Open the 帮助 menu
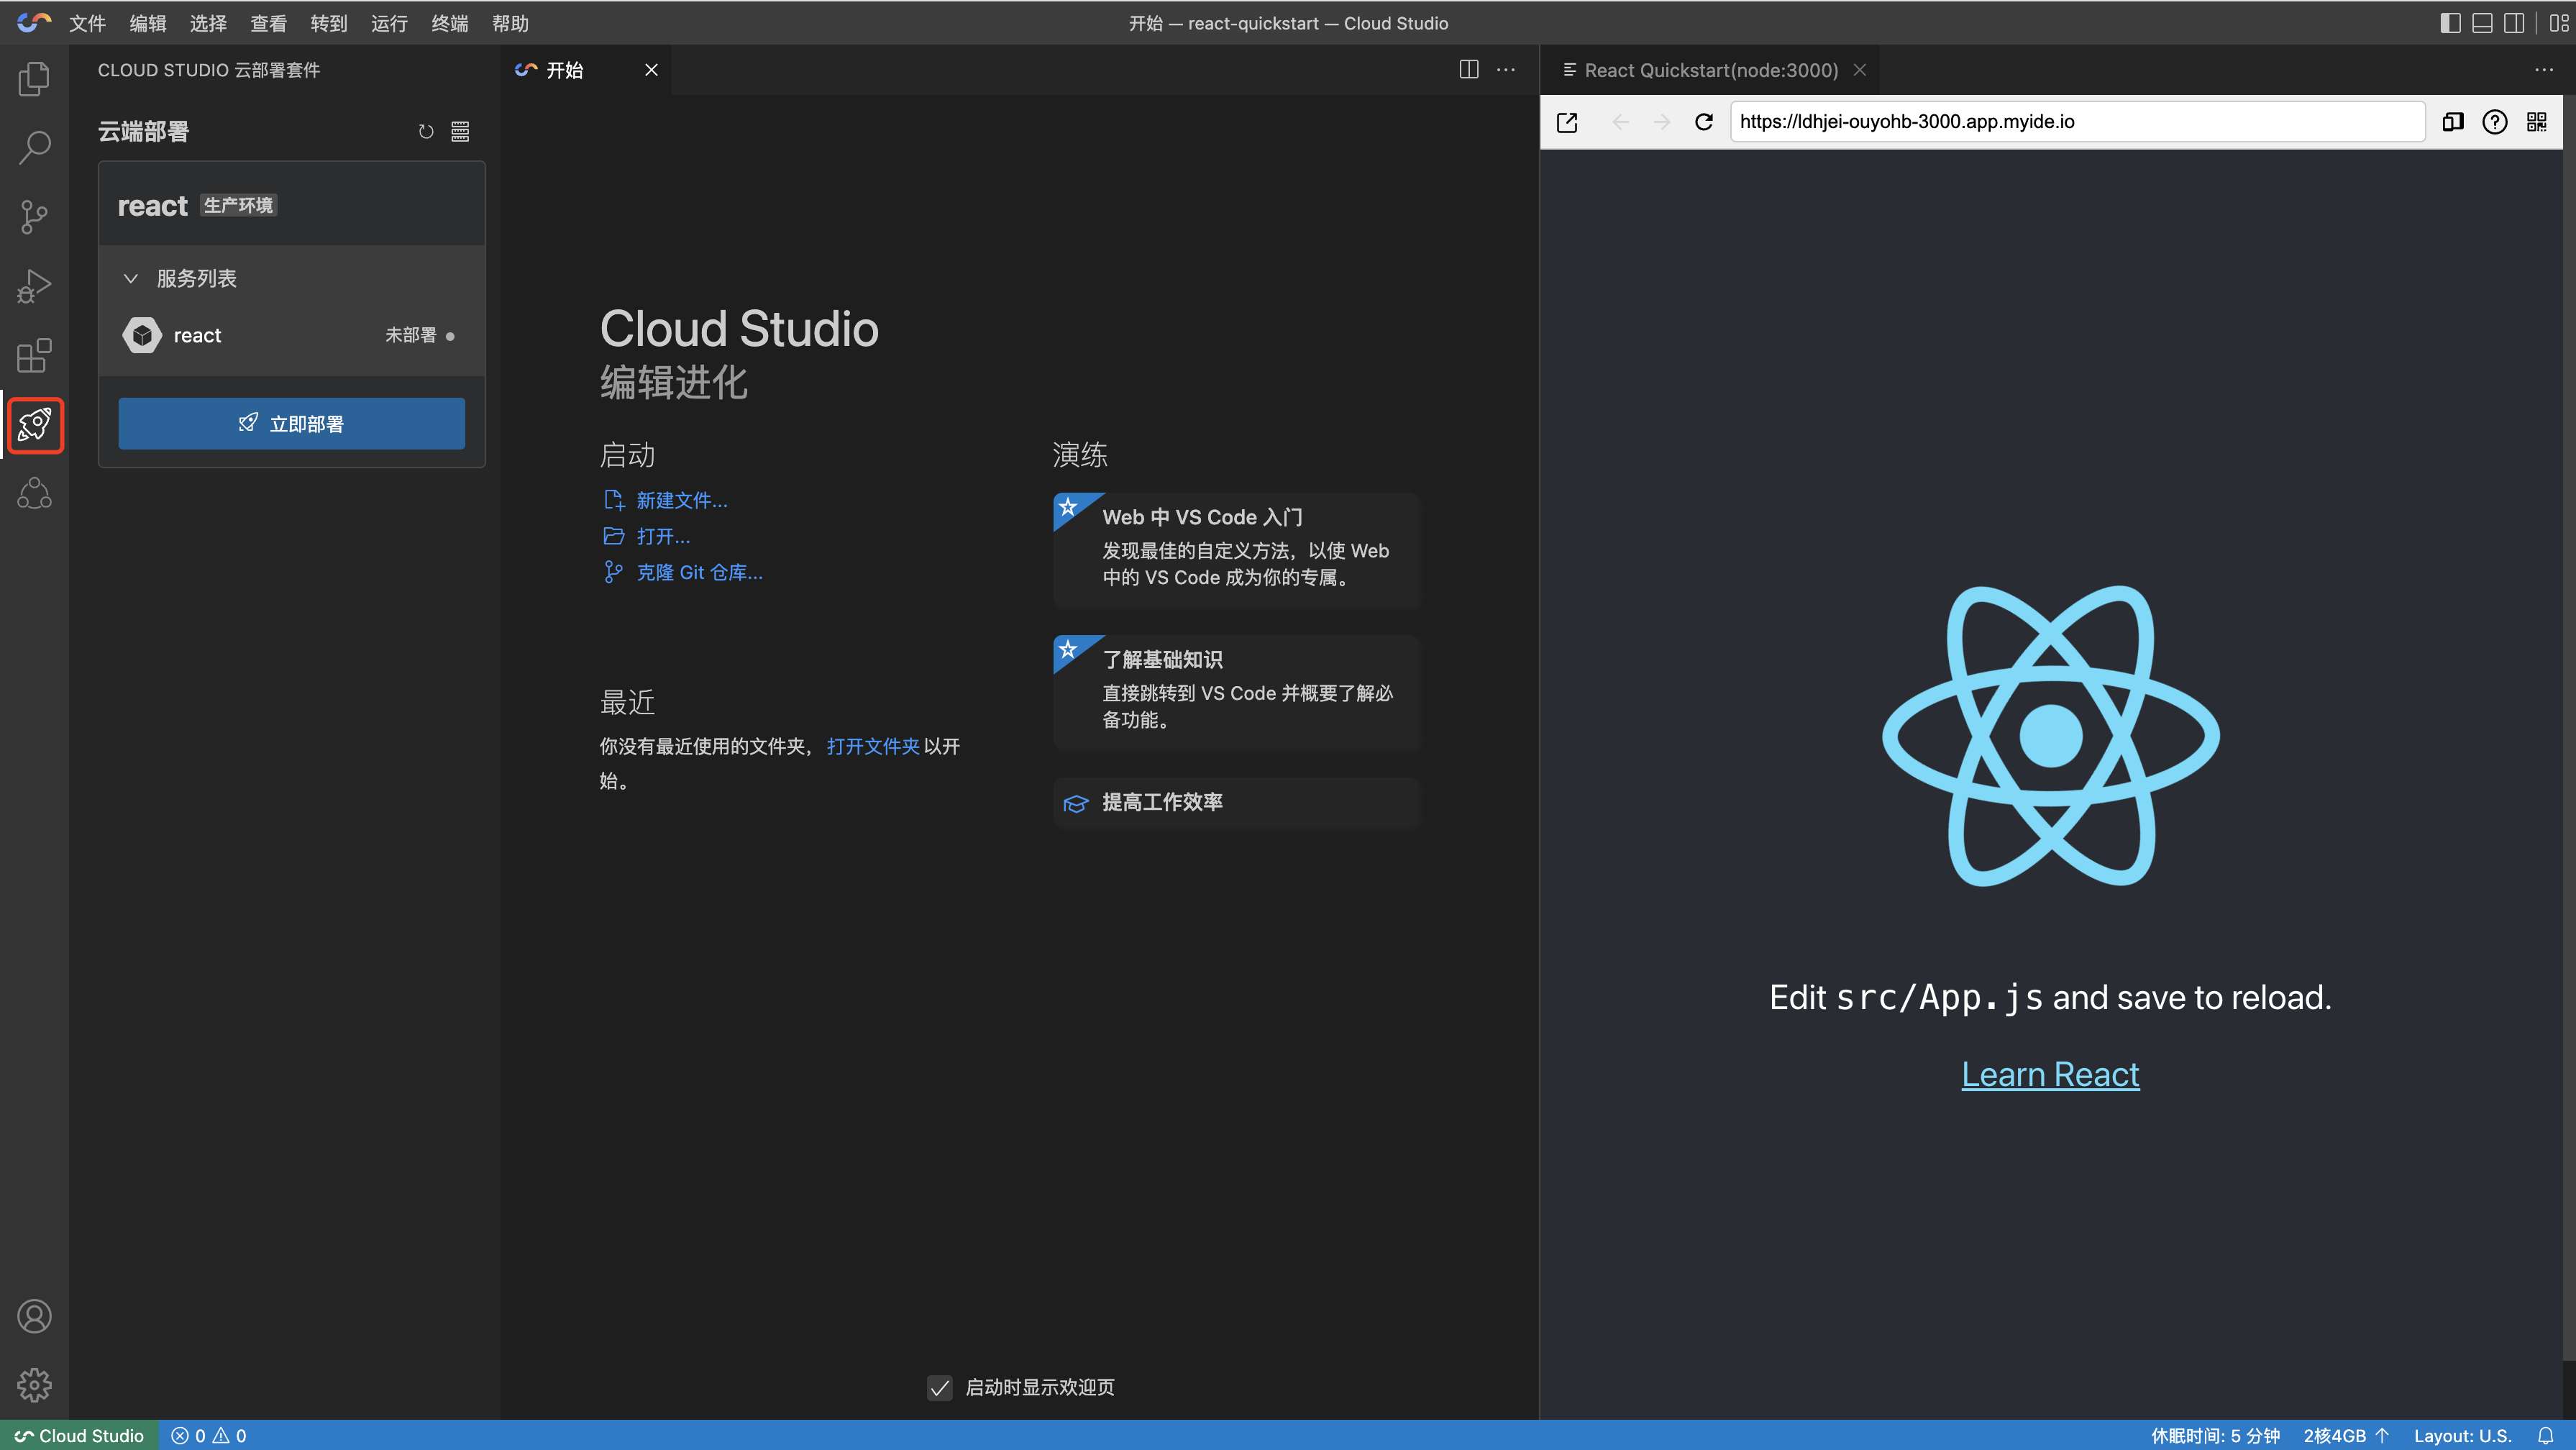Viewport: 2576px width, 1450px height. point(510,23)
